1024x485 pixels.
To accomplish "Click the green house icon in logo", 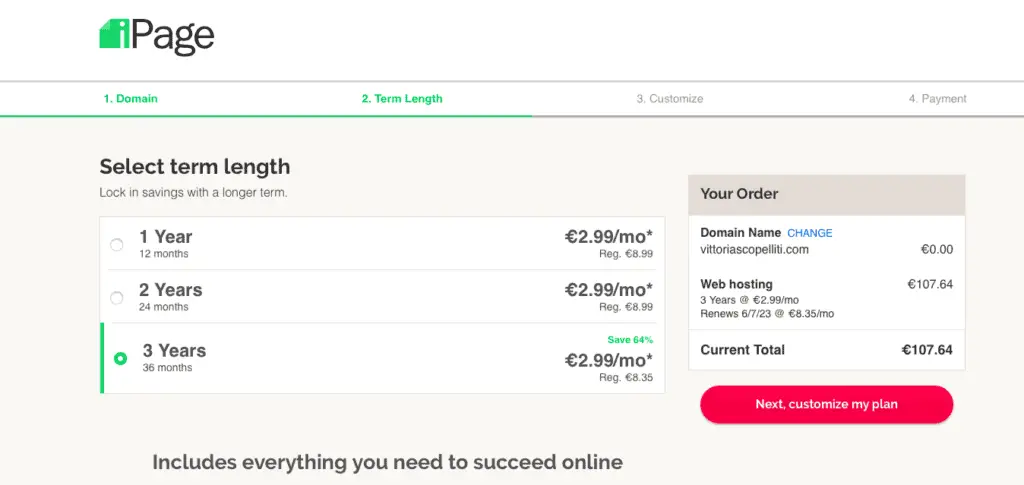I will (114, 33).
